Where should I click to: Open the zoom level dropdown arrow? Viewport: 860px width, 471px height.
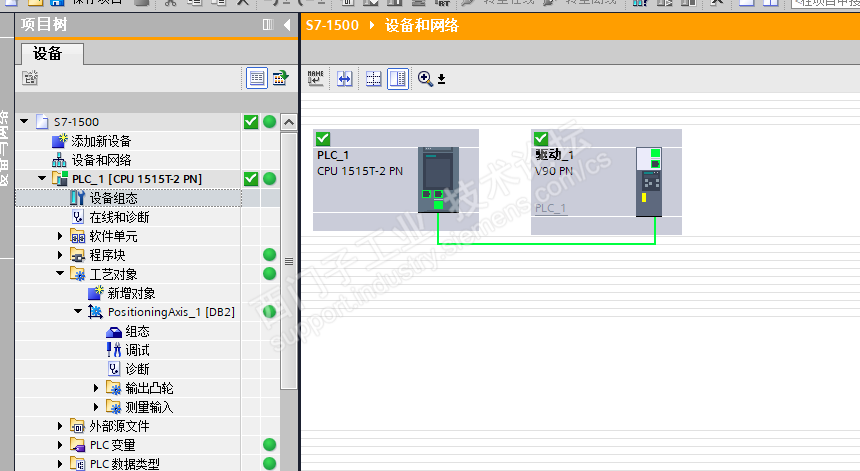pyautogui.click(x=442, y=80)
